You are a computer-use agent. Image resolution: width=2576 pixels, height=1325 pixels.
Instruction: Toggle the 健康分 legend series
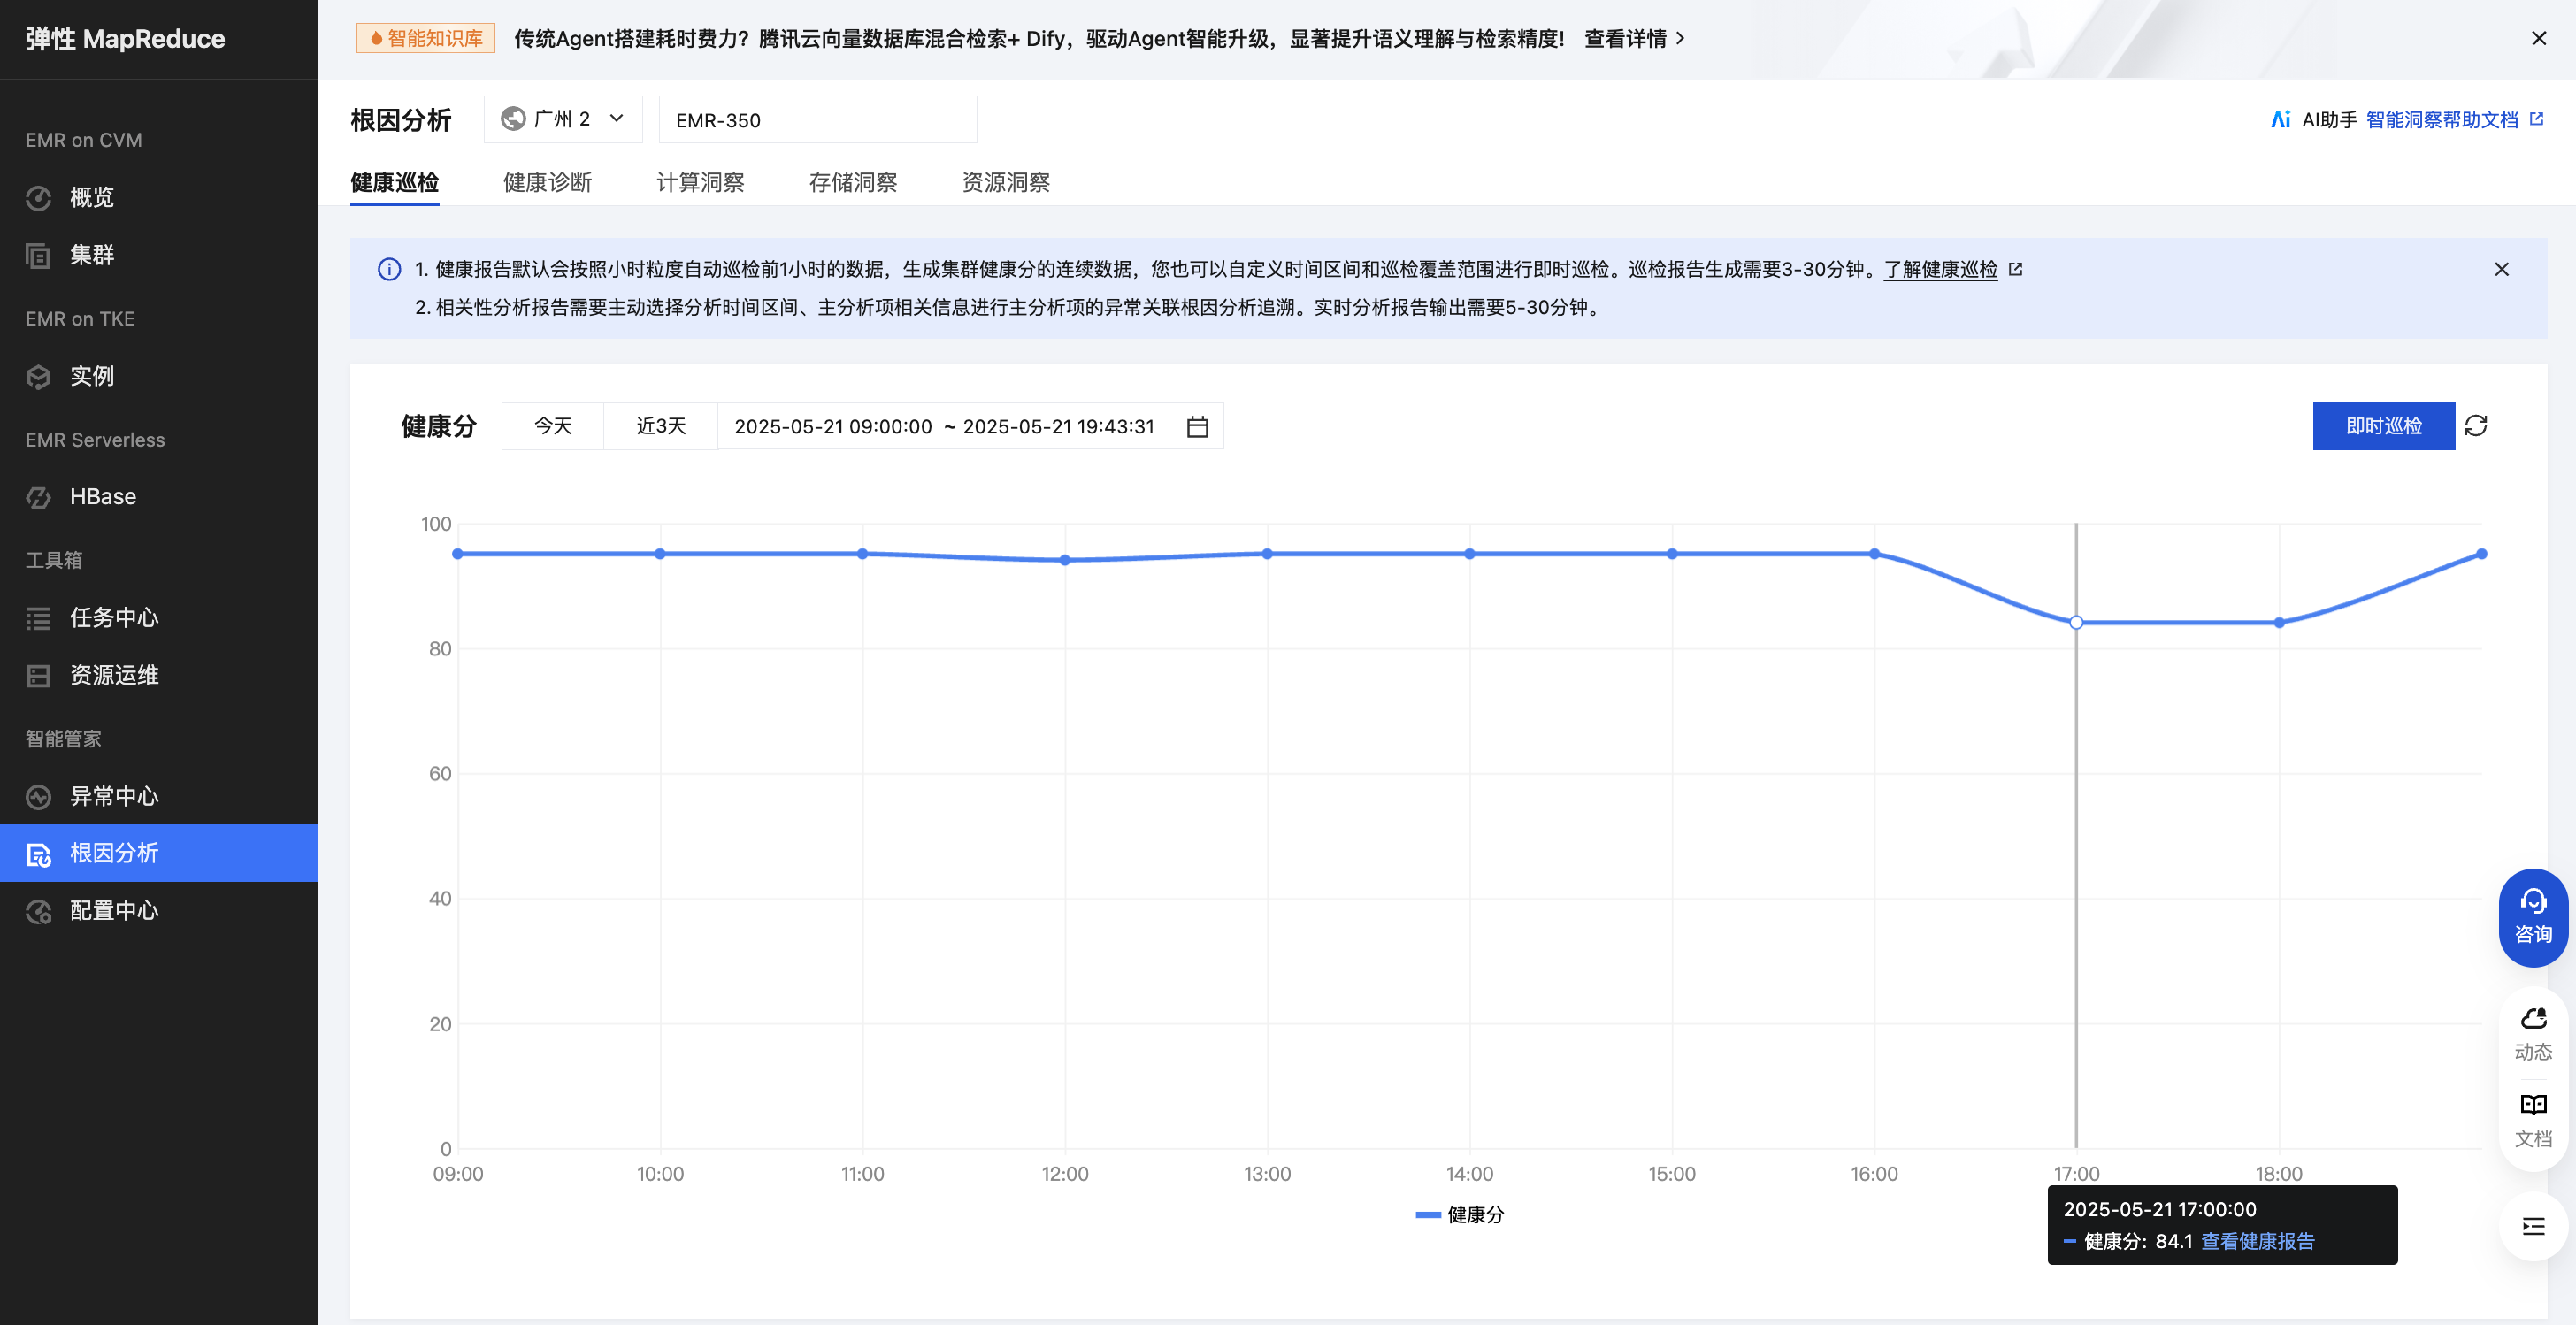pos(1461,1214)
